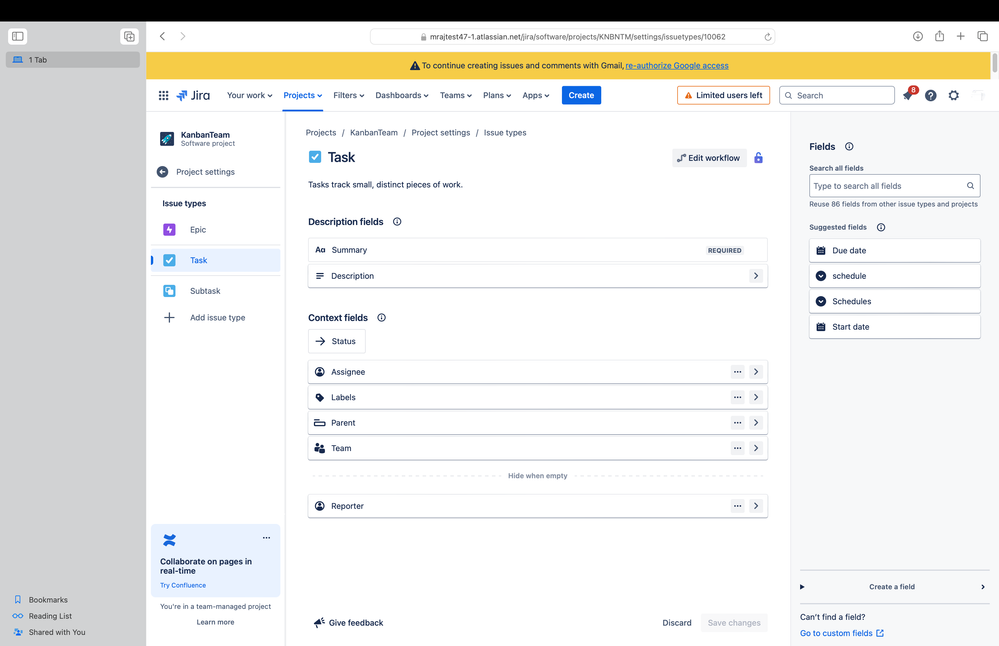This screenshot has width=999, height=646.
Task: Click KanbanTeam breadcrumb link
Action: pyautogui.click(x=373, y=133)
